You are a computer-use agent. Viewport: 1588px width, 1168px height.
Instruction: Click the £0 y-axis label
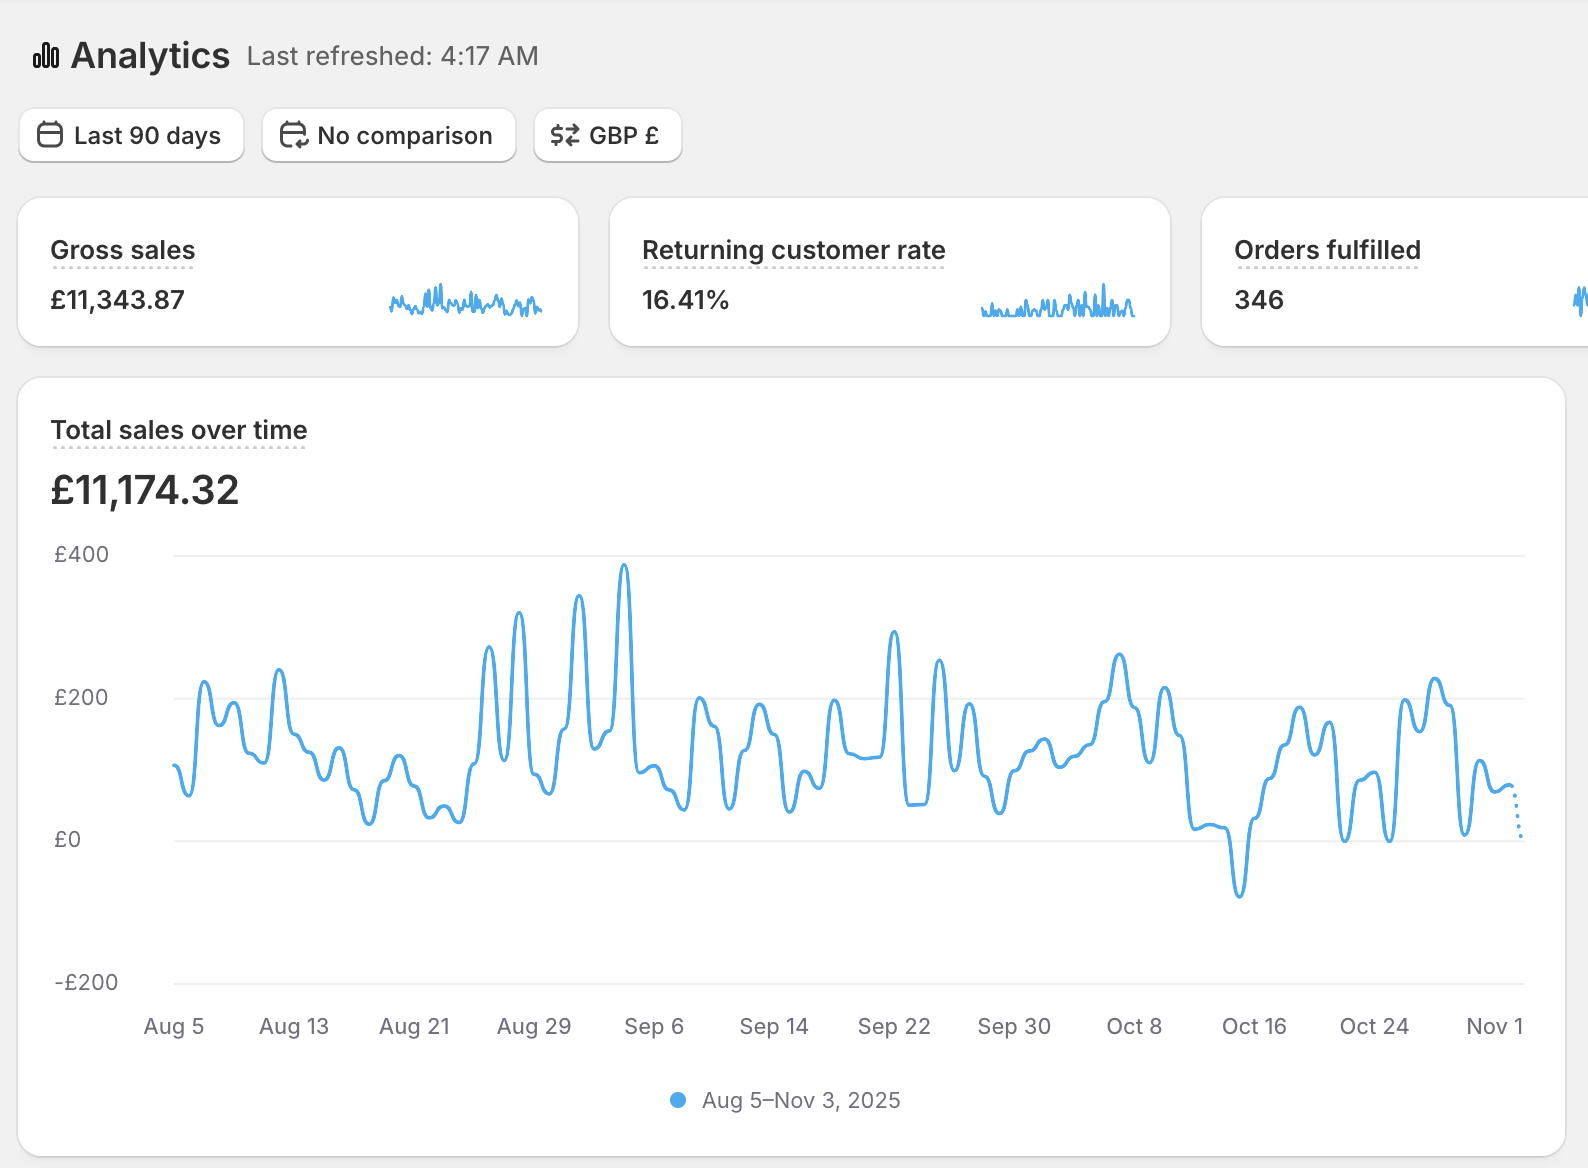67,839
